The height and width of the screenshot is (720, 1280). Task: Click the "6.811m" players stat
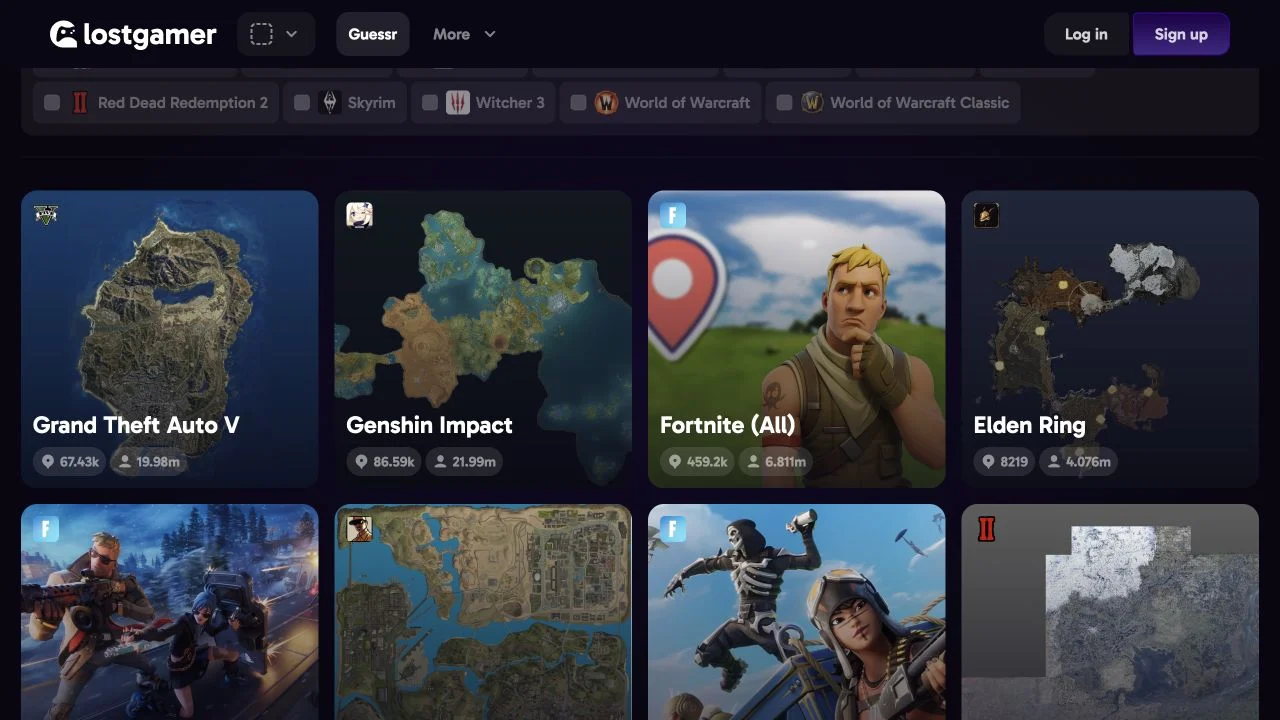[x=777, y=462]
